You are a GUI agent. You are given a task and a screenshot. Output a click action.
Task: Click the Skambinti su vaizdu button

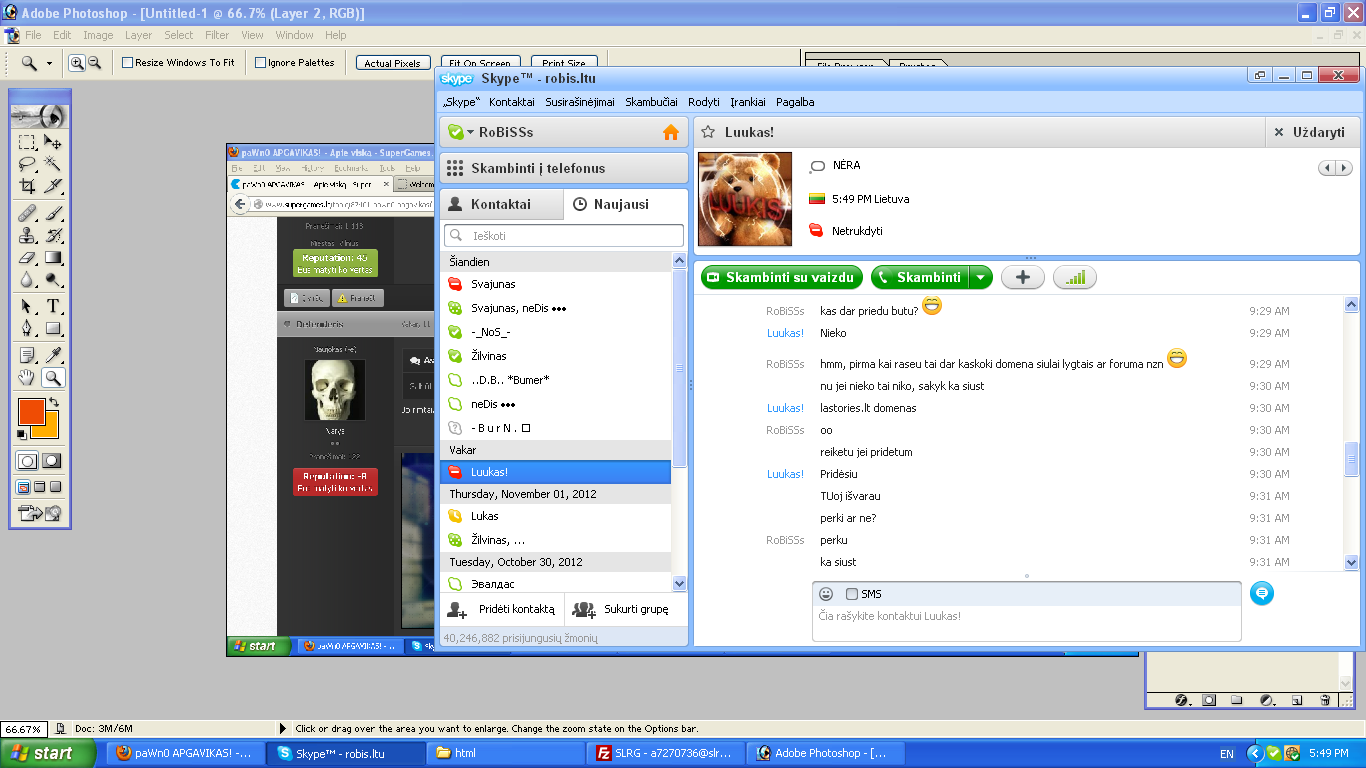click(782, 278)
